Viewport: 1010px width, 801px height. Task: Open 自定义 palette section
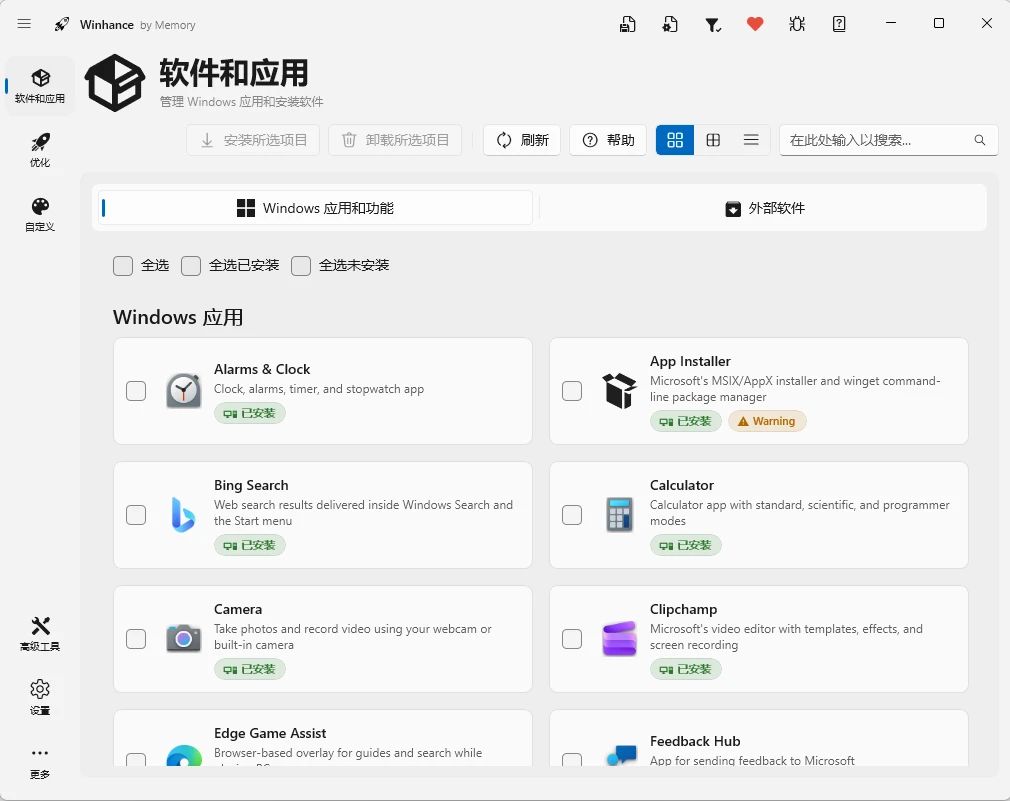tap(40, 214)
